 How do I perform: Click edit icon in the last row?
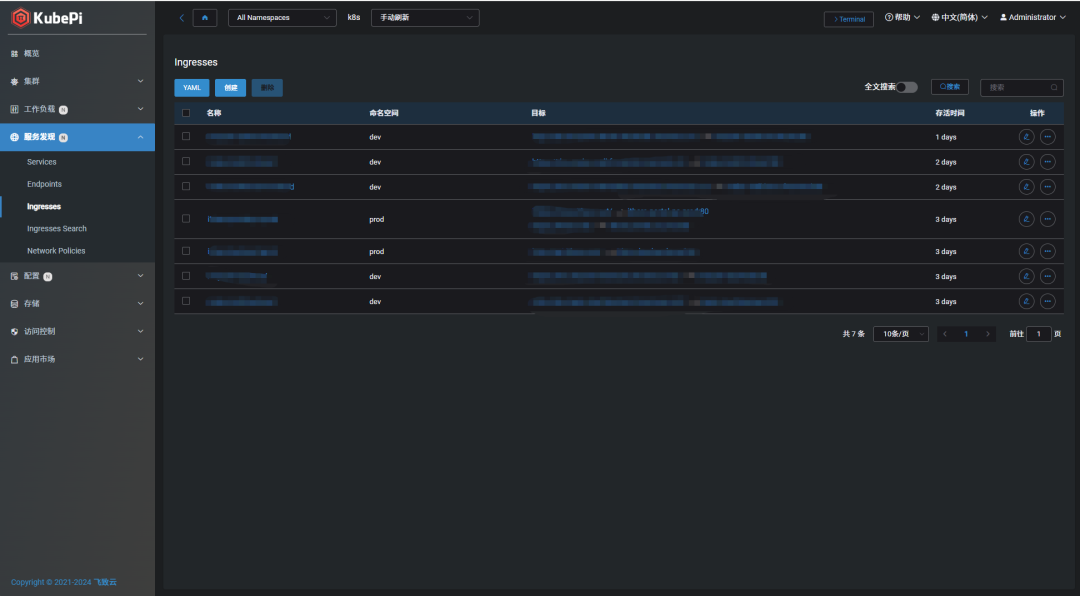(1026, 302)
